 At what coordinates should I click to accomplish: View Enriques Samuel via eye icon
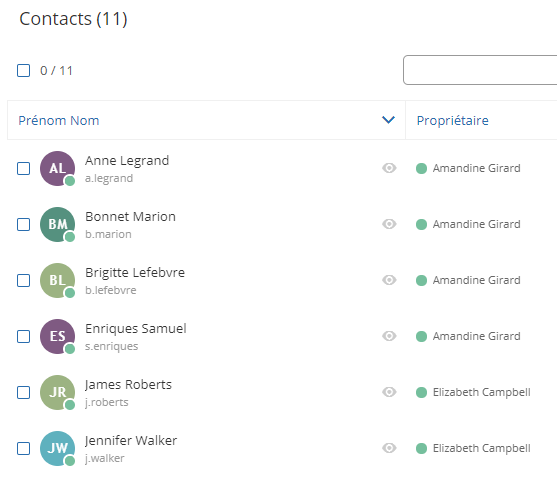pos(389,336)
